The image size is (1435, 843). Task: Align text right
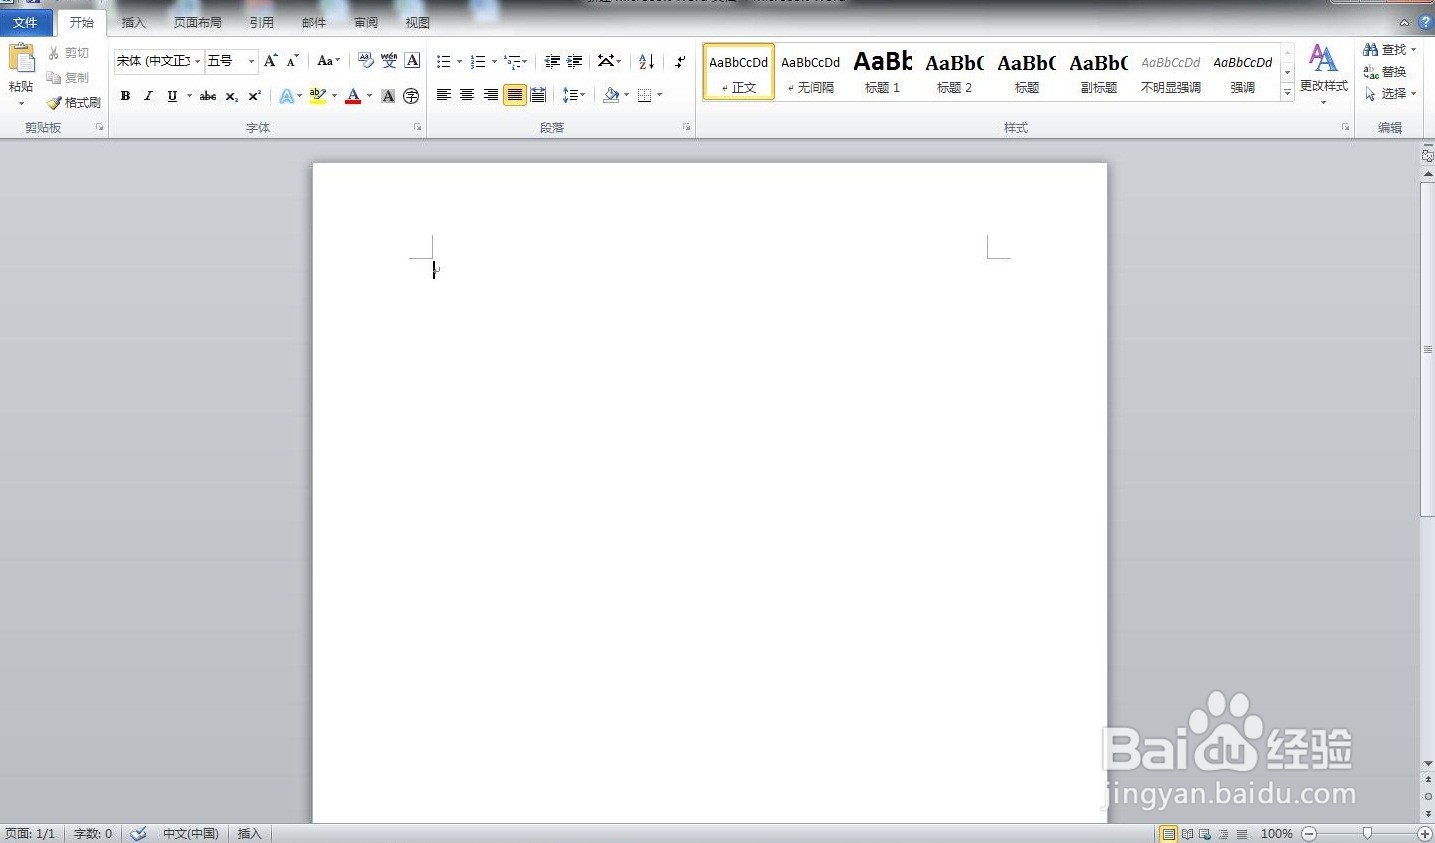coord(491,95)
